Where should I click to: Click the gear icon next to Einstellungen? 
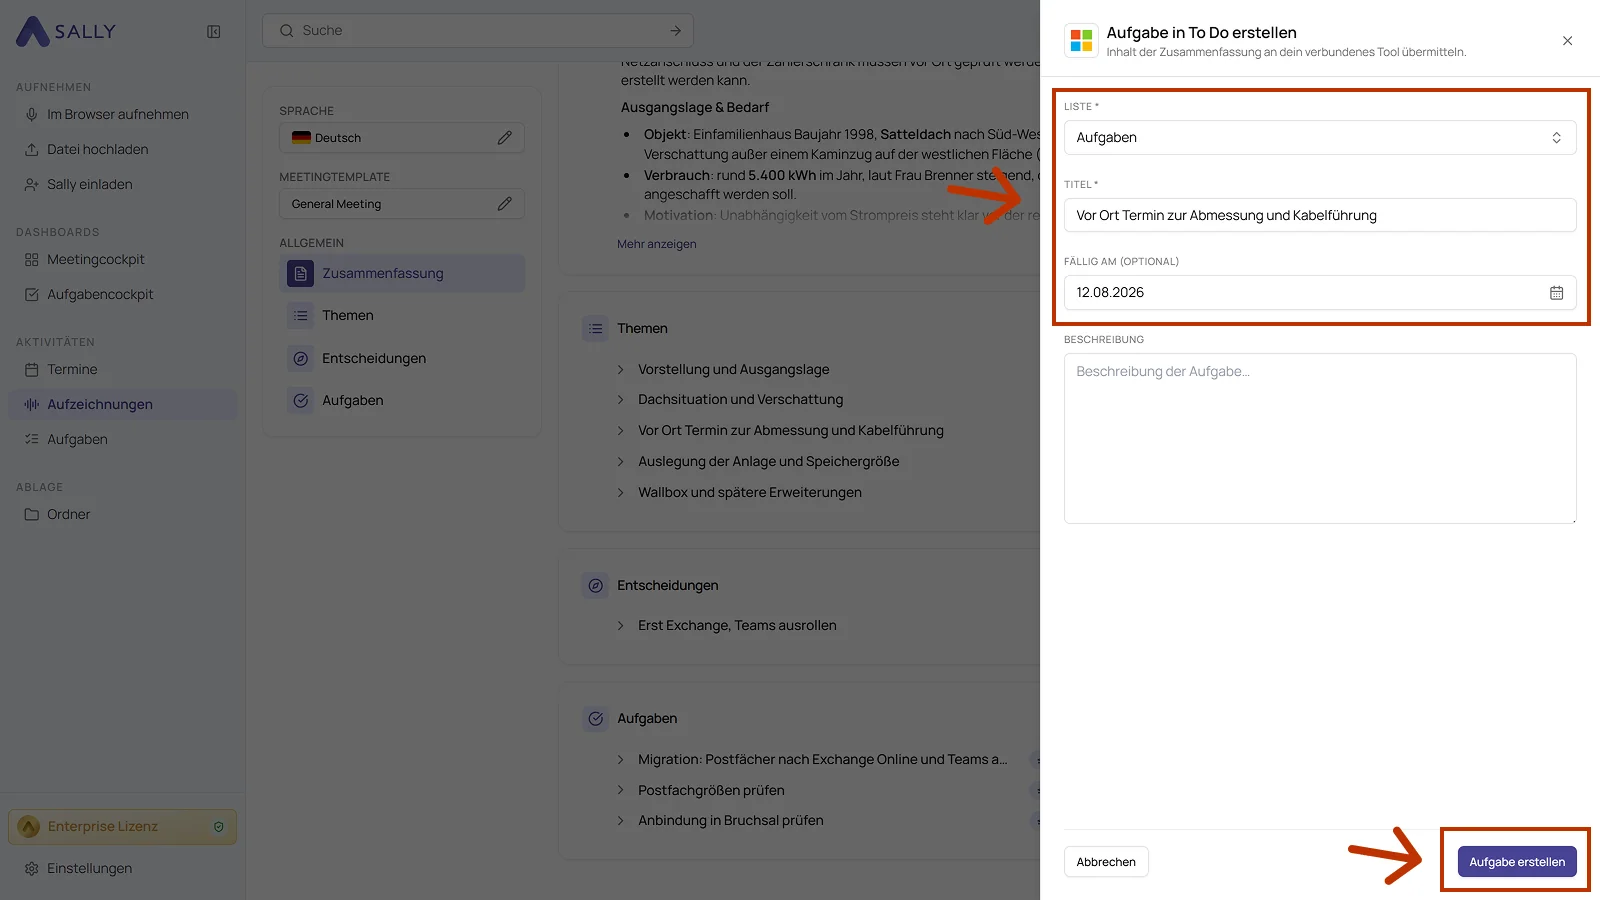31,869
